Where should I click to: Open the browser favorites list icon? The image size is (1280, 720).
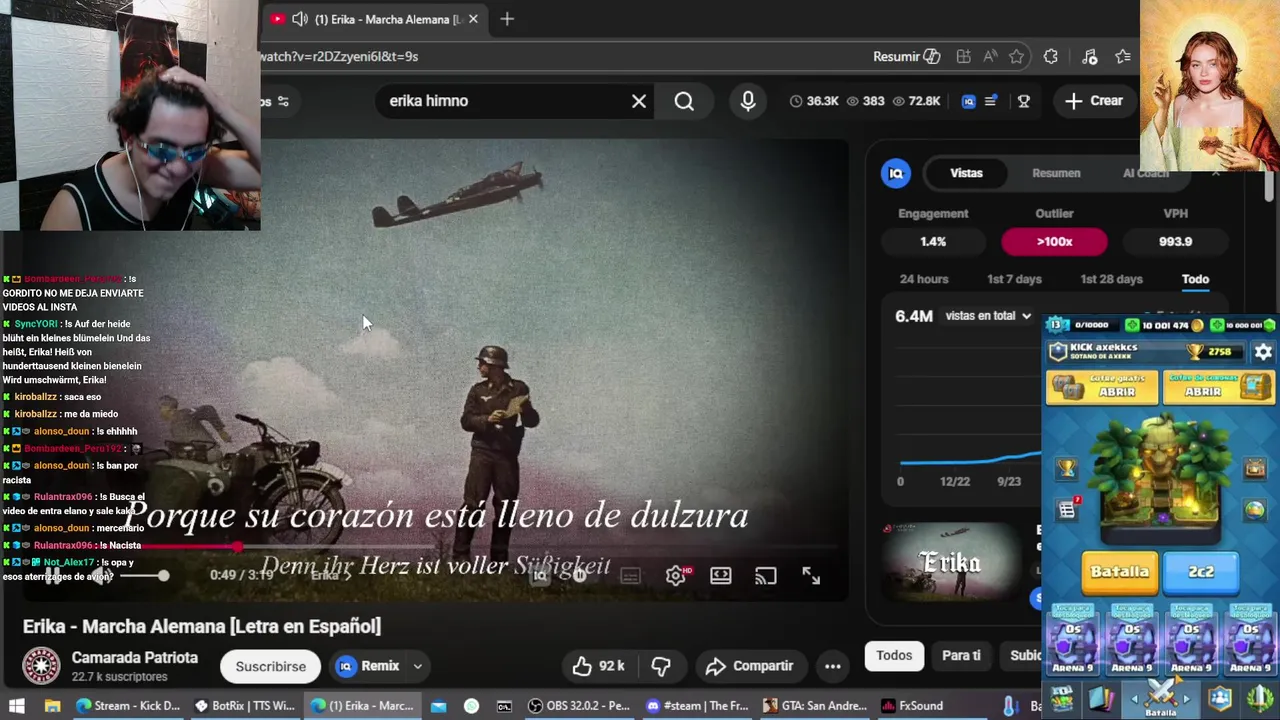pyautogui.click(x=1123, y=57)
